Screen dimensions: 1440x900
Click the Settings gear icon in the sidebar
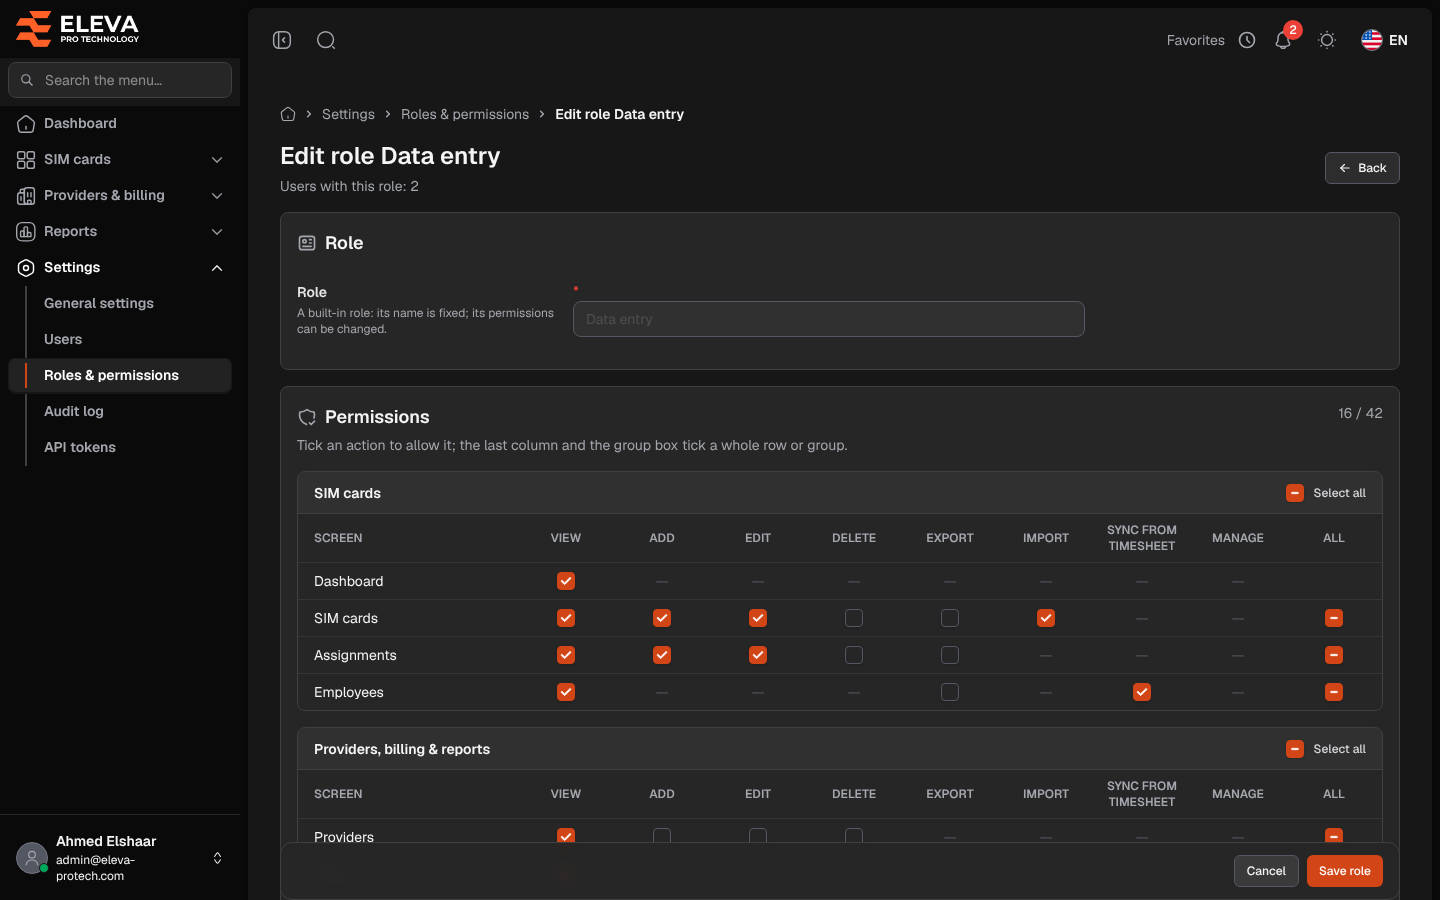coord(26,267)
